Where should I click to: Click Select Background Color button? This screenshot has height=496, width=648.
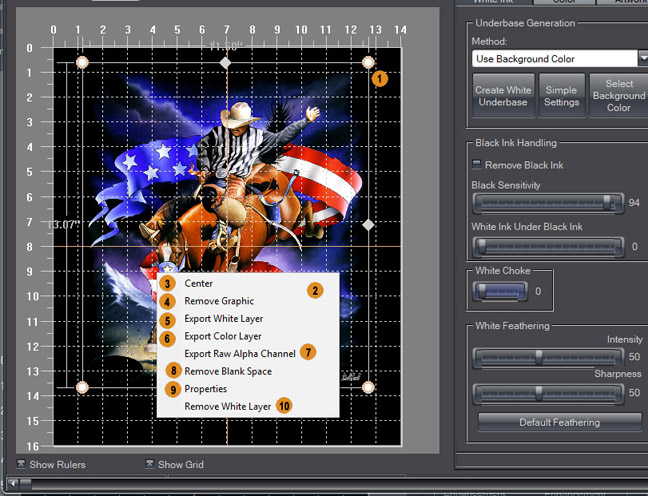(618, 96)
